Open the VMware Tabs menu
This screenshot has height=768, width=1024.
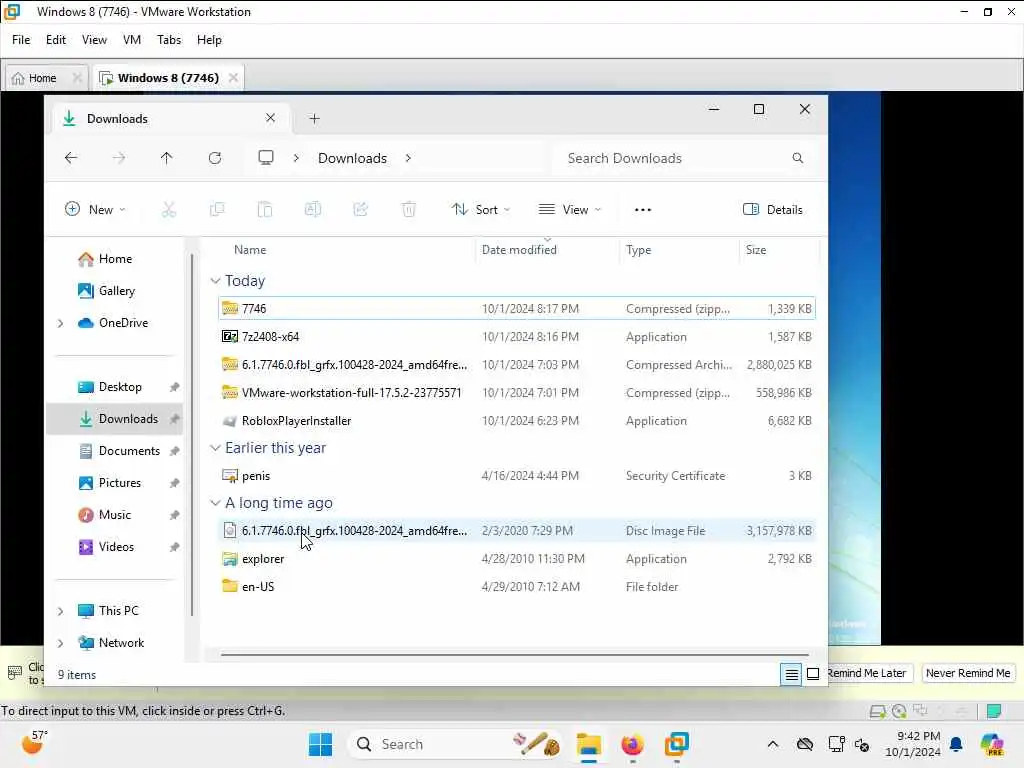[x=168, y=40]
